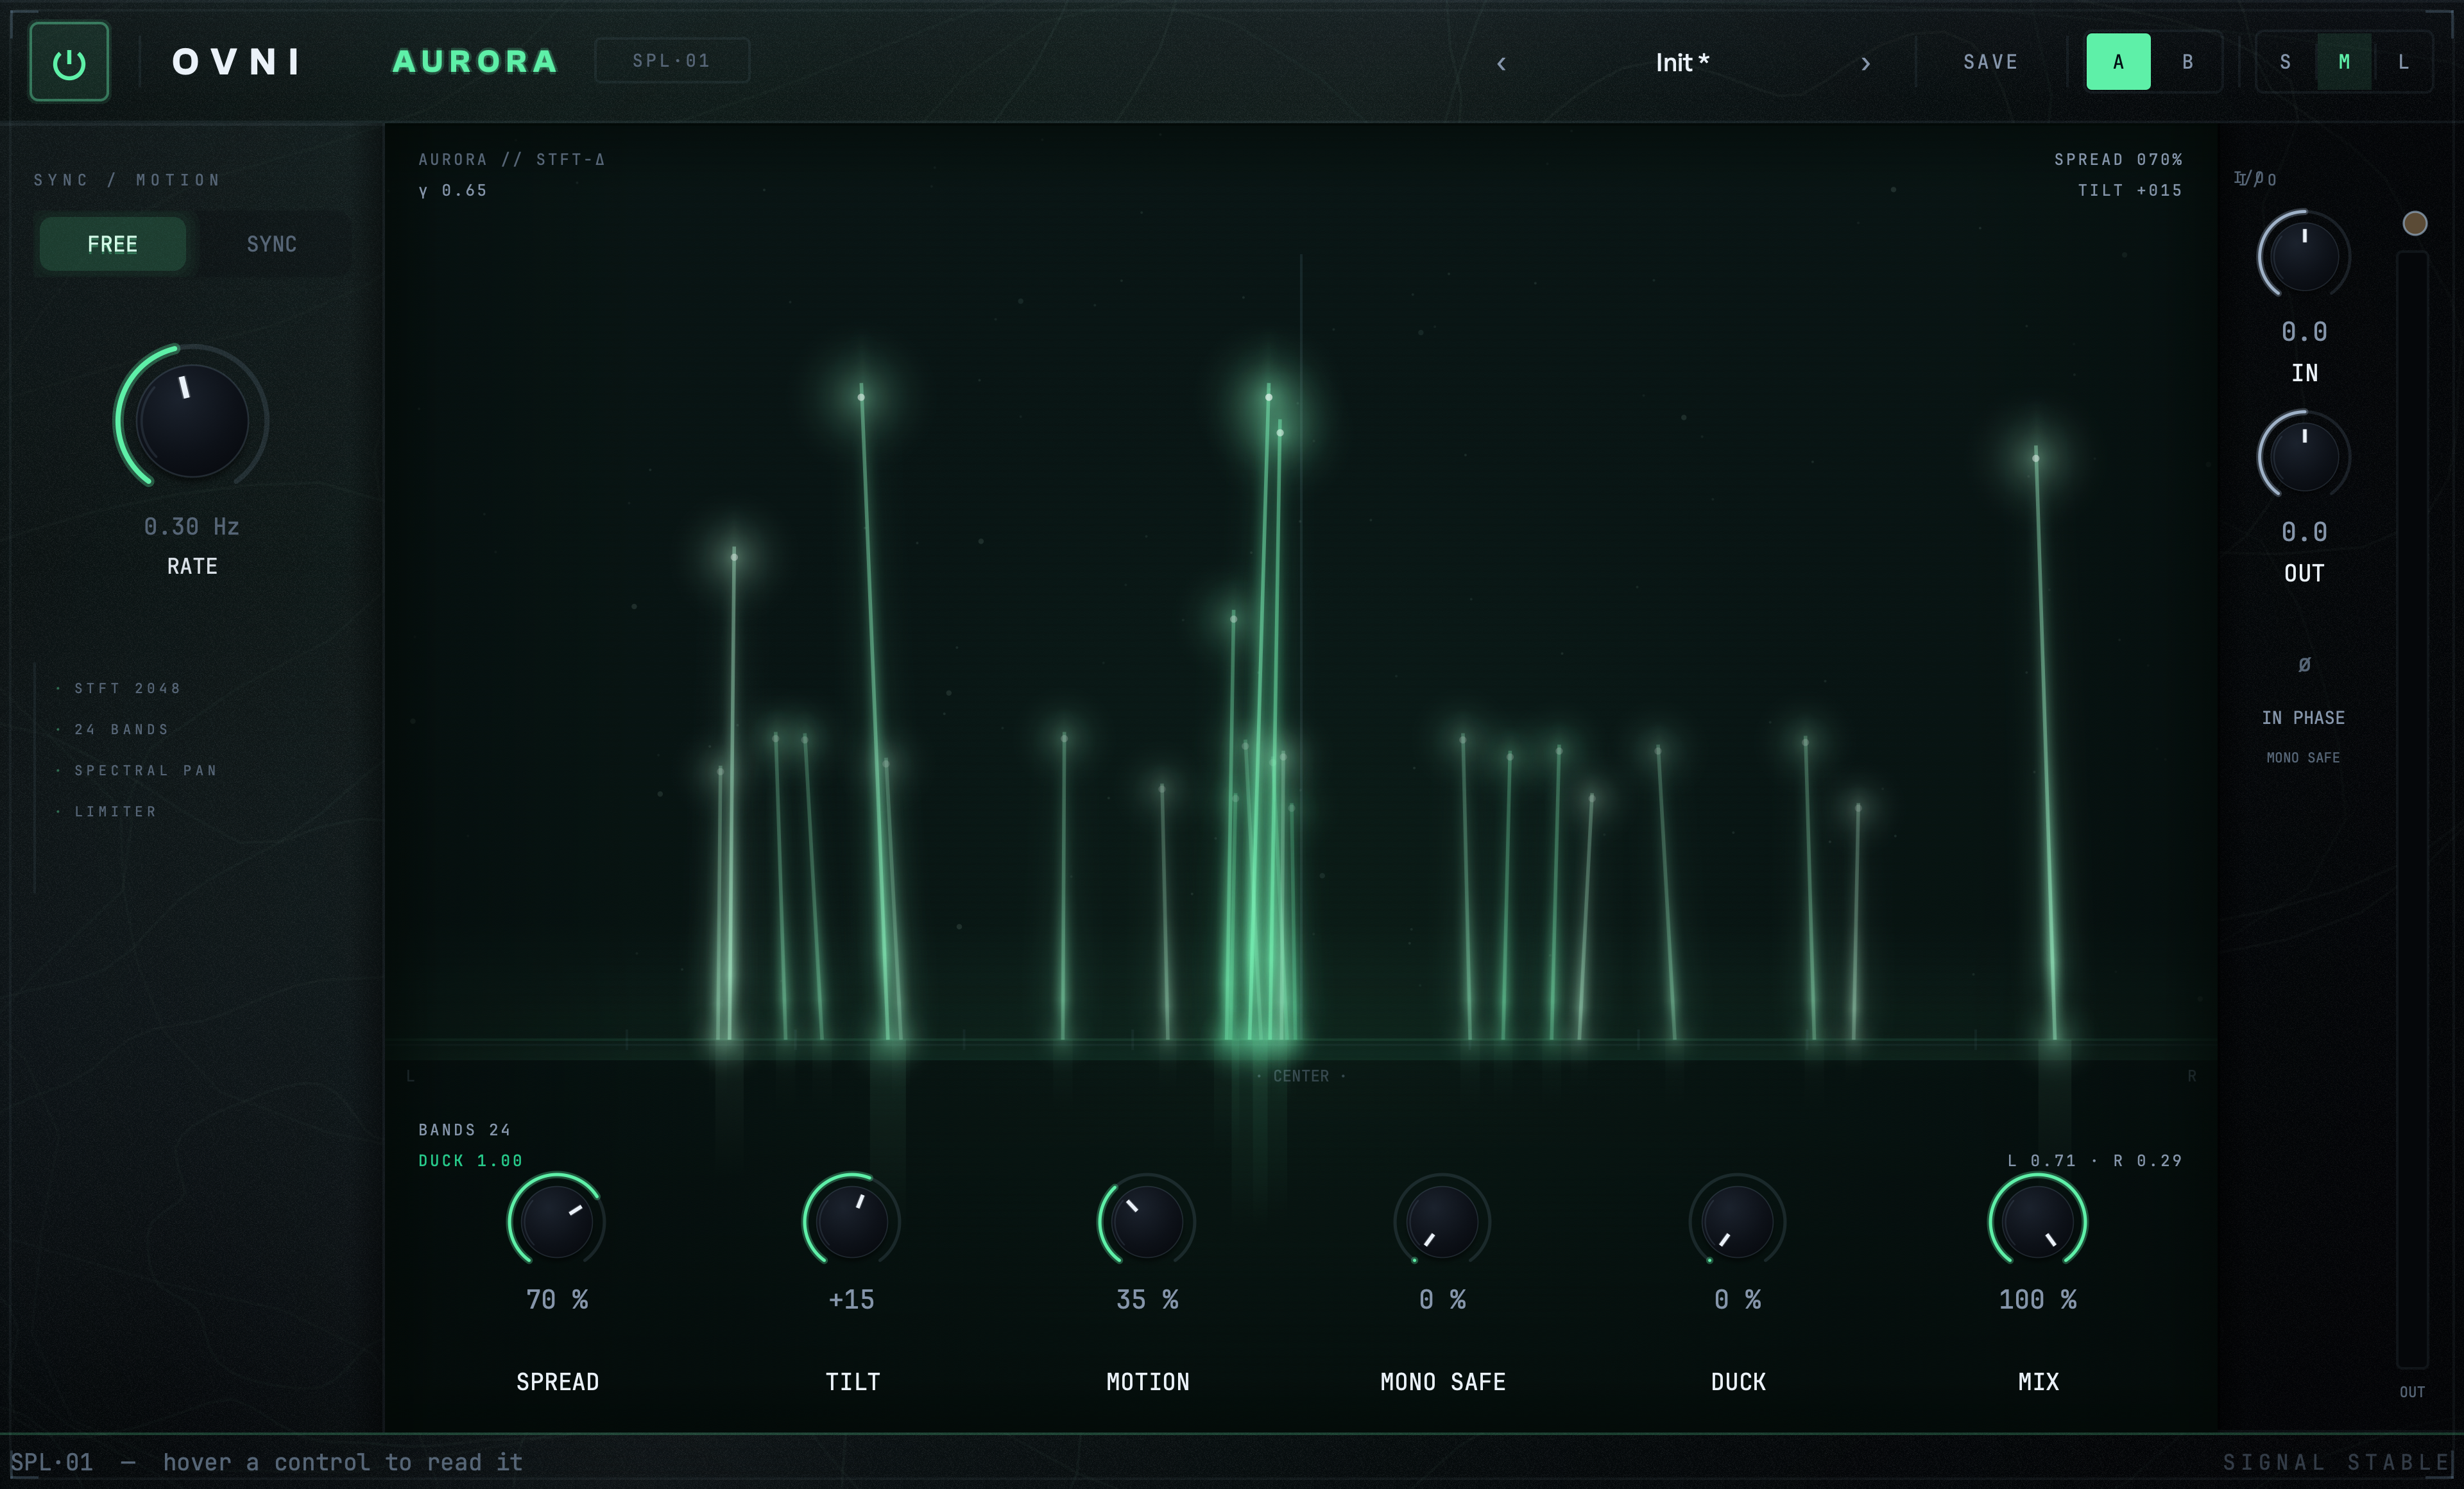This screenshot has height=1489, width=2464.
Task: Click the SPREAD 070% display readout
Action: tap(2118, 159)
